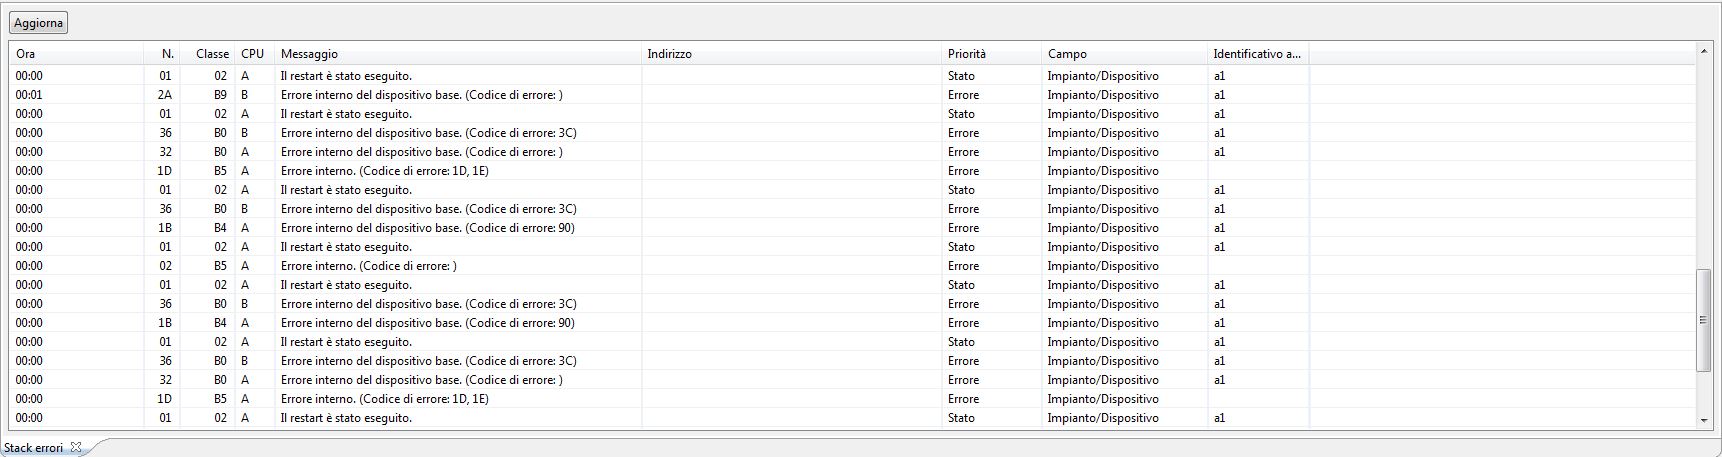Close the Stack errori tab
Screen dimensions: 1722x457
76,447
